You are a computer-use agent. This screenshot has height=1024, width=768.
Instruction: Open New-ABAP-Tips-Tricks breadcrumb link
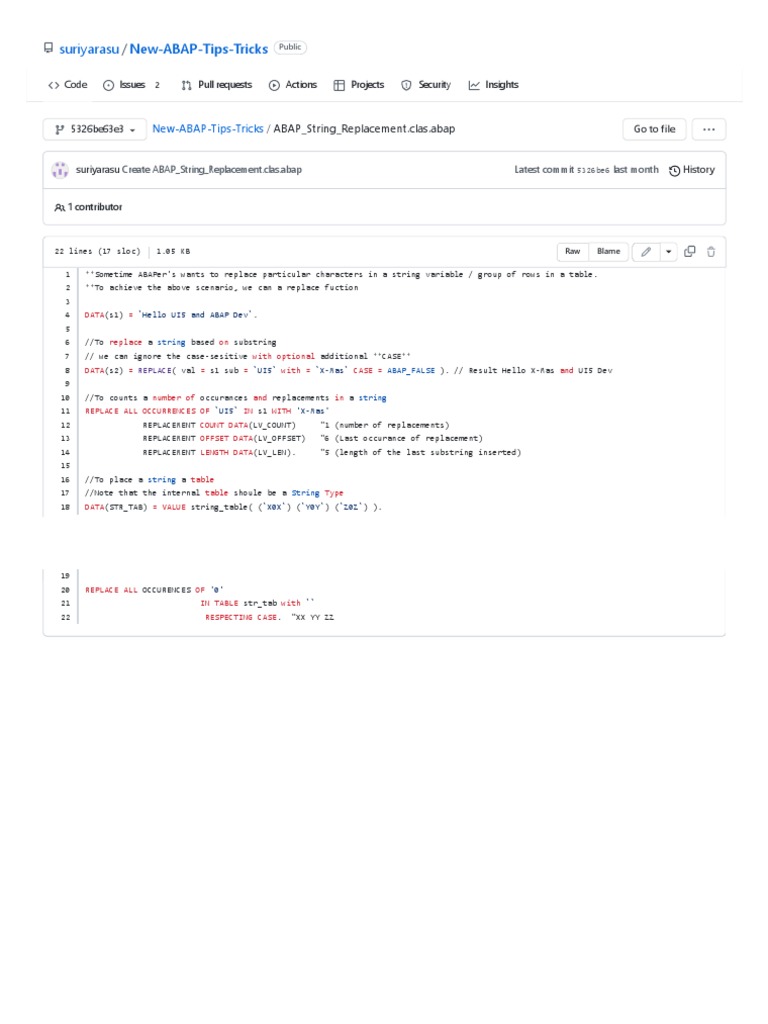click(x=208, y=129)
